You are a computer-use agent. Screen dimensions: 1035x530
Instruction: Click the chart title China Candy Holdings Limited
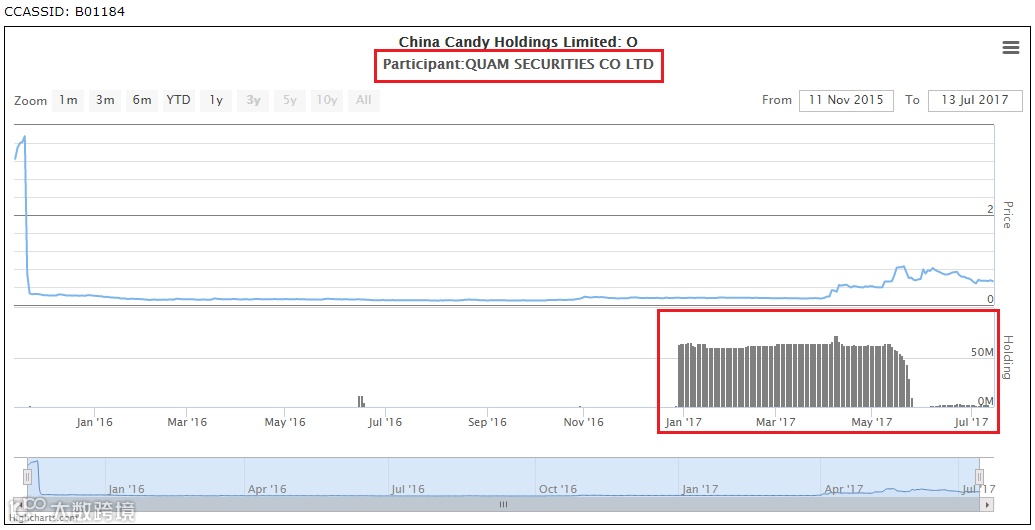click(x=518, y=42)
